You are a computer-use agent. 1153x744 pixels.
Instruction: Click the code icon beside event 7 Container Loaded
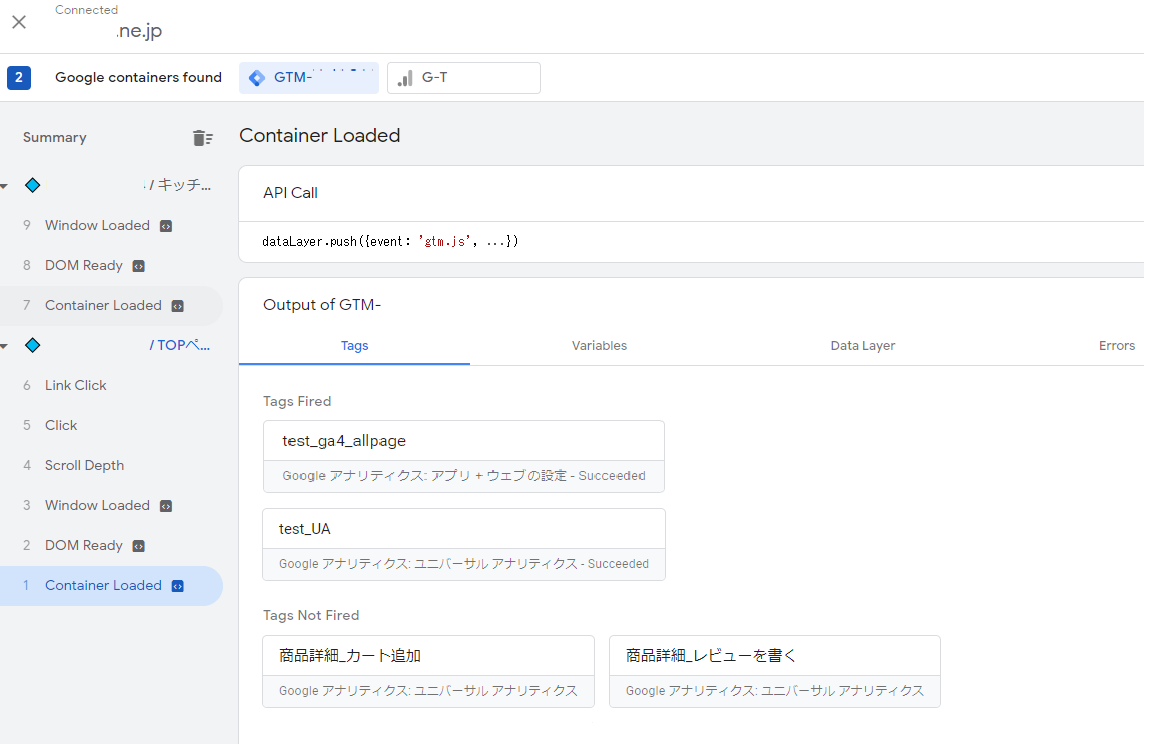tap(177, 306)
